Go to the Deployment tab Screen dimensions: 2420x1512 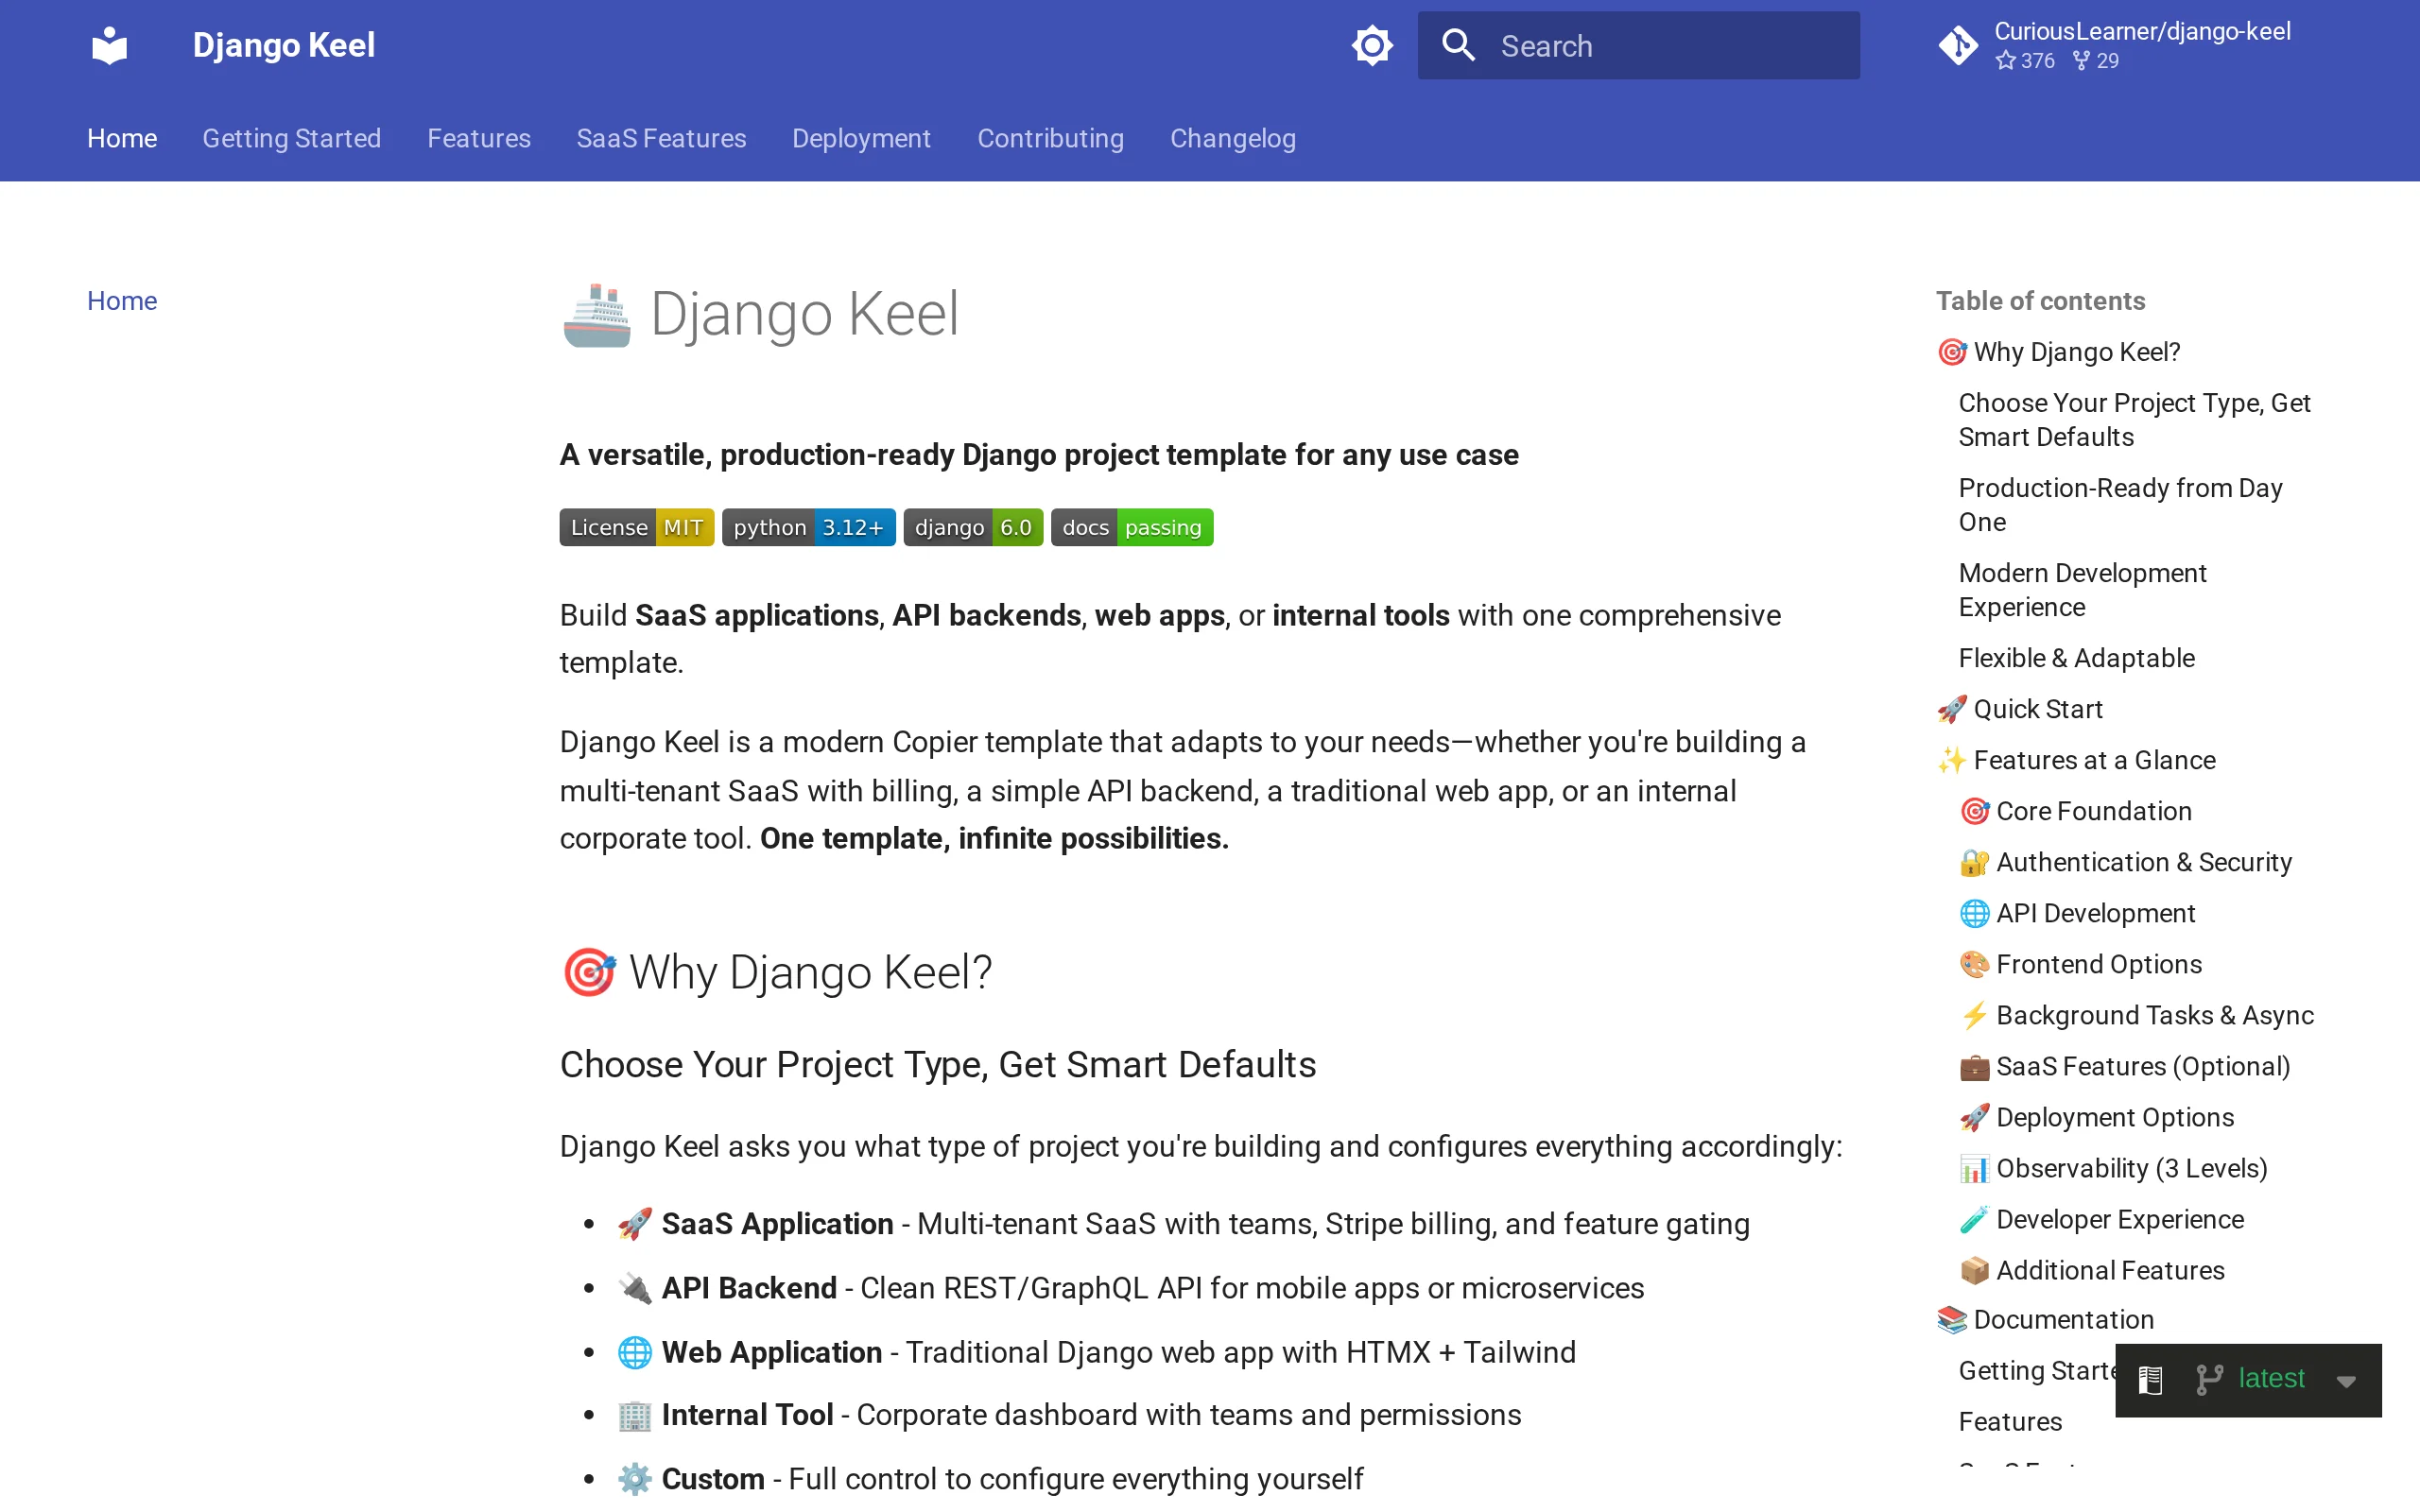coord(861,138)
